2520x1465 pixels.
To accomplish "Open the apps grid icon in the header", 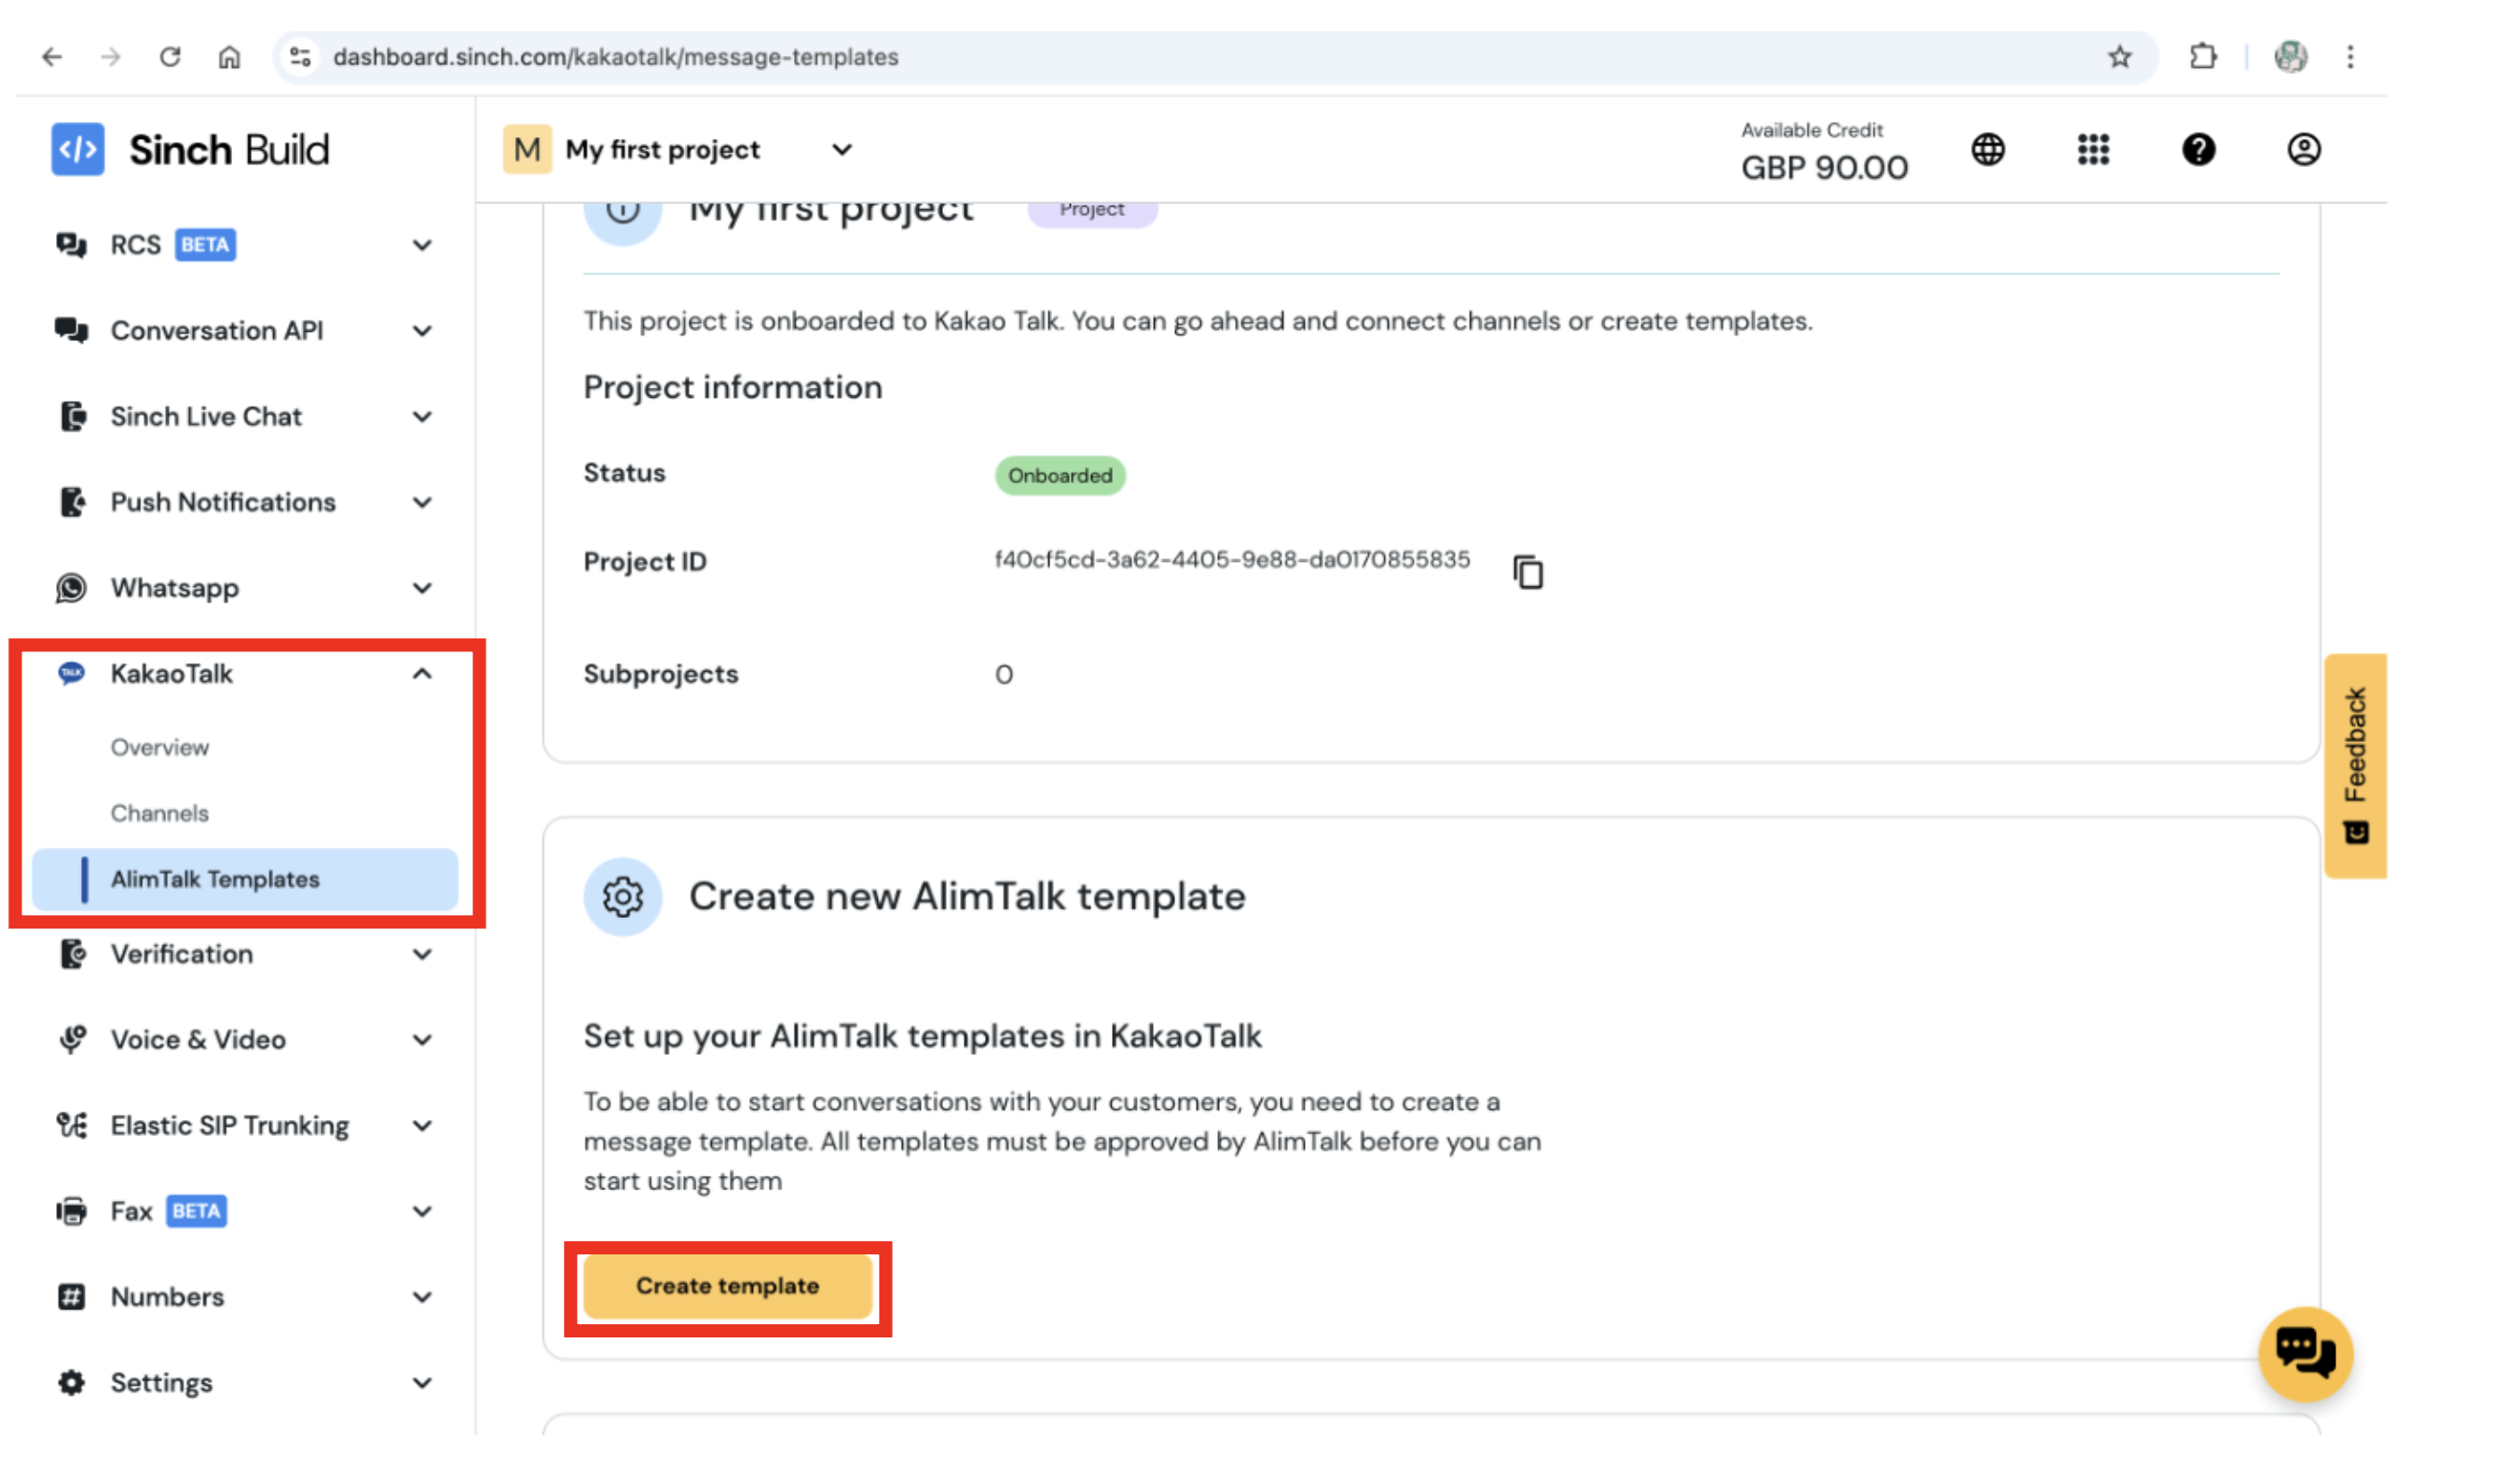I will point(2092,150).
